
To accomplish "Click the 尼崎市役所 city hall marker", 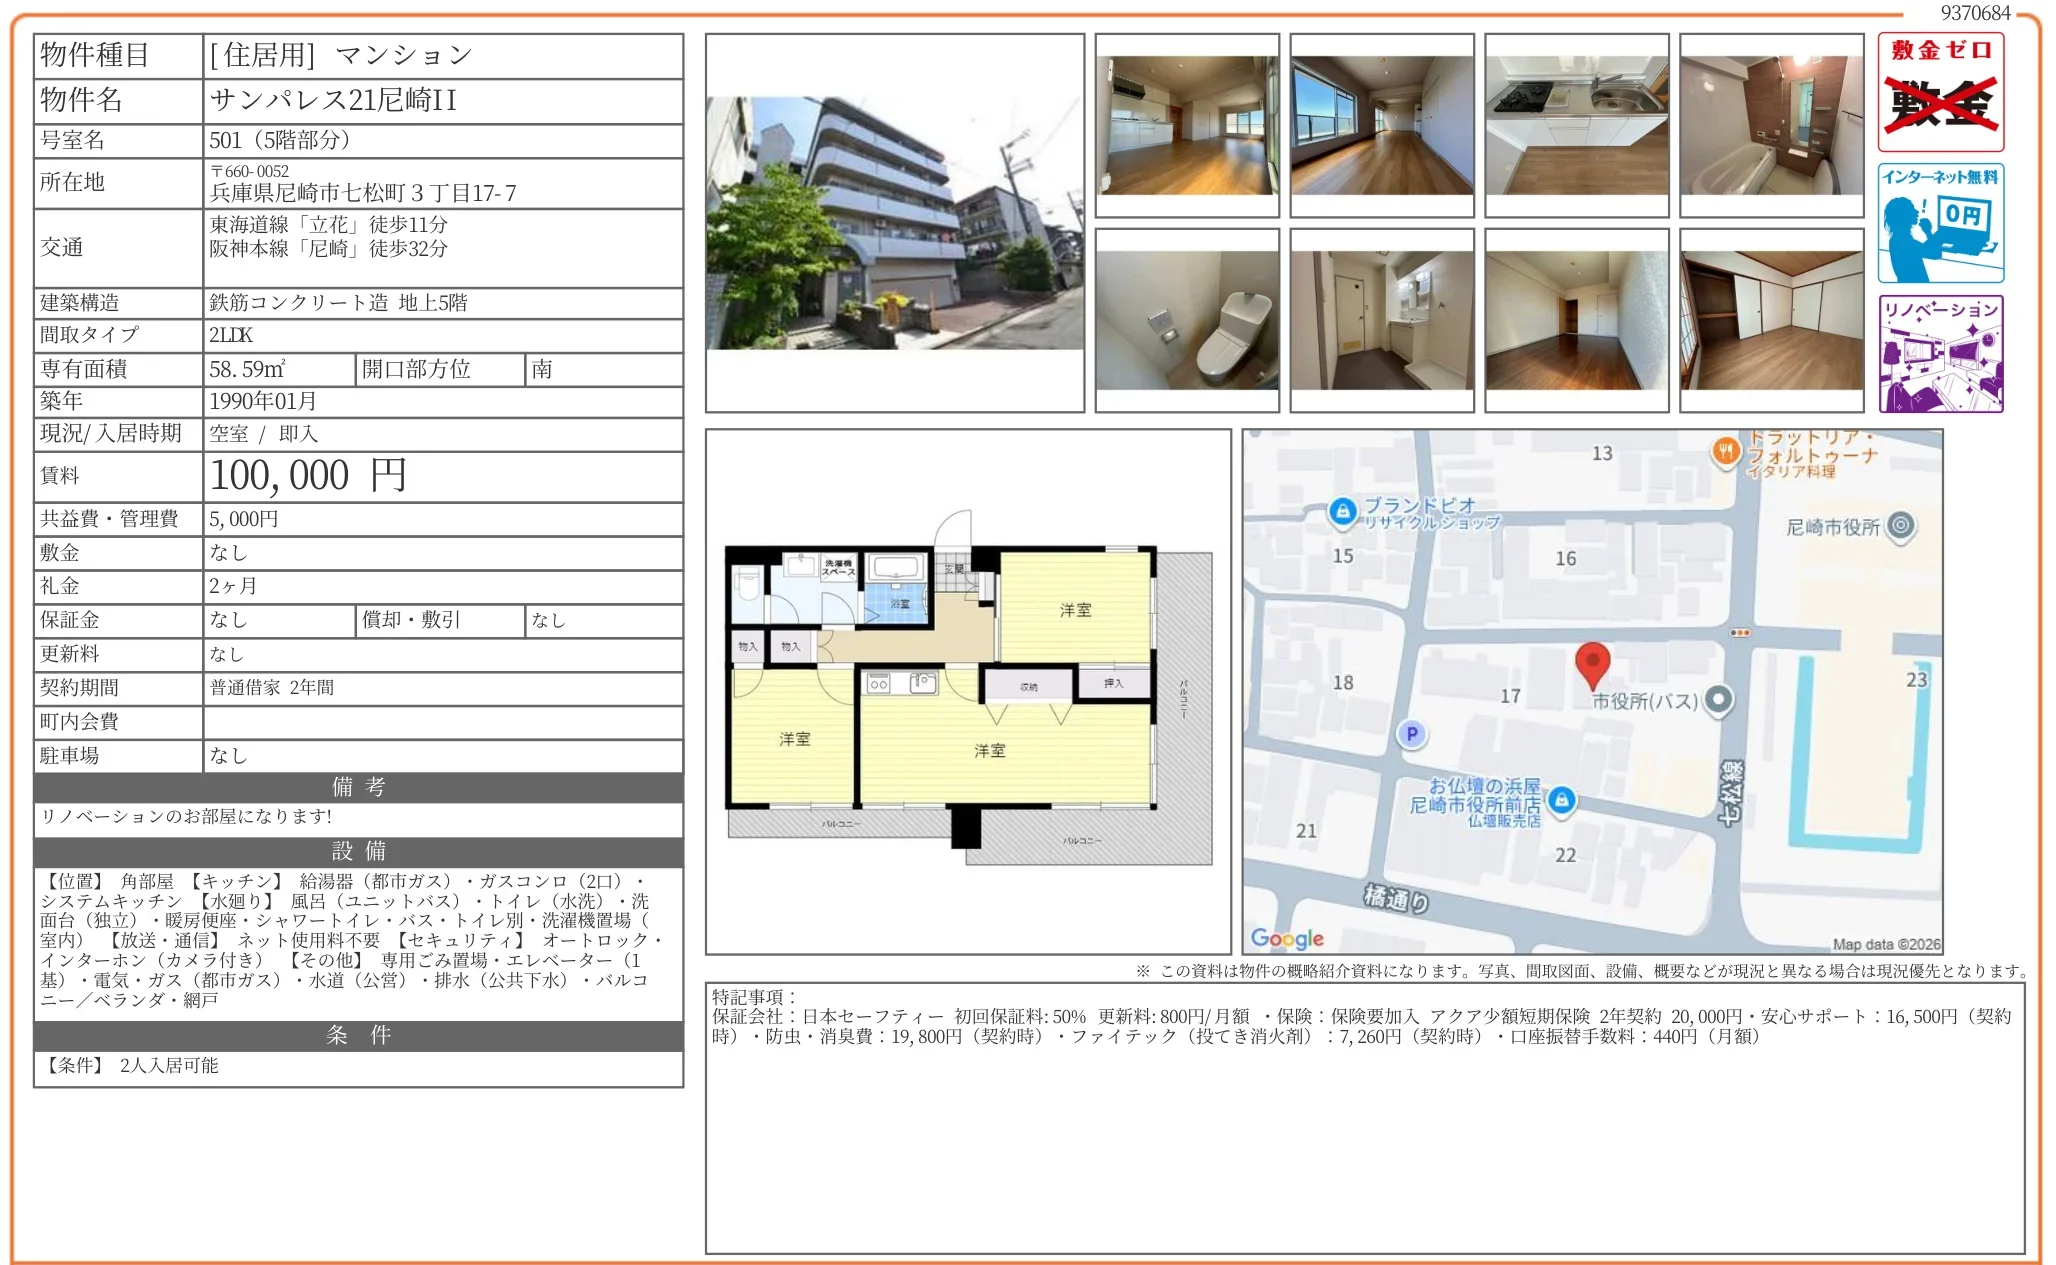I will pyautogui.click(x=1900, y=525).
